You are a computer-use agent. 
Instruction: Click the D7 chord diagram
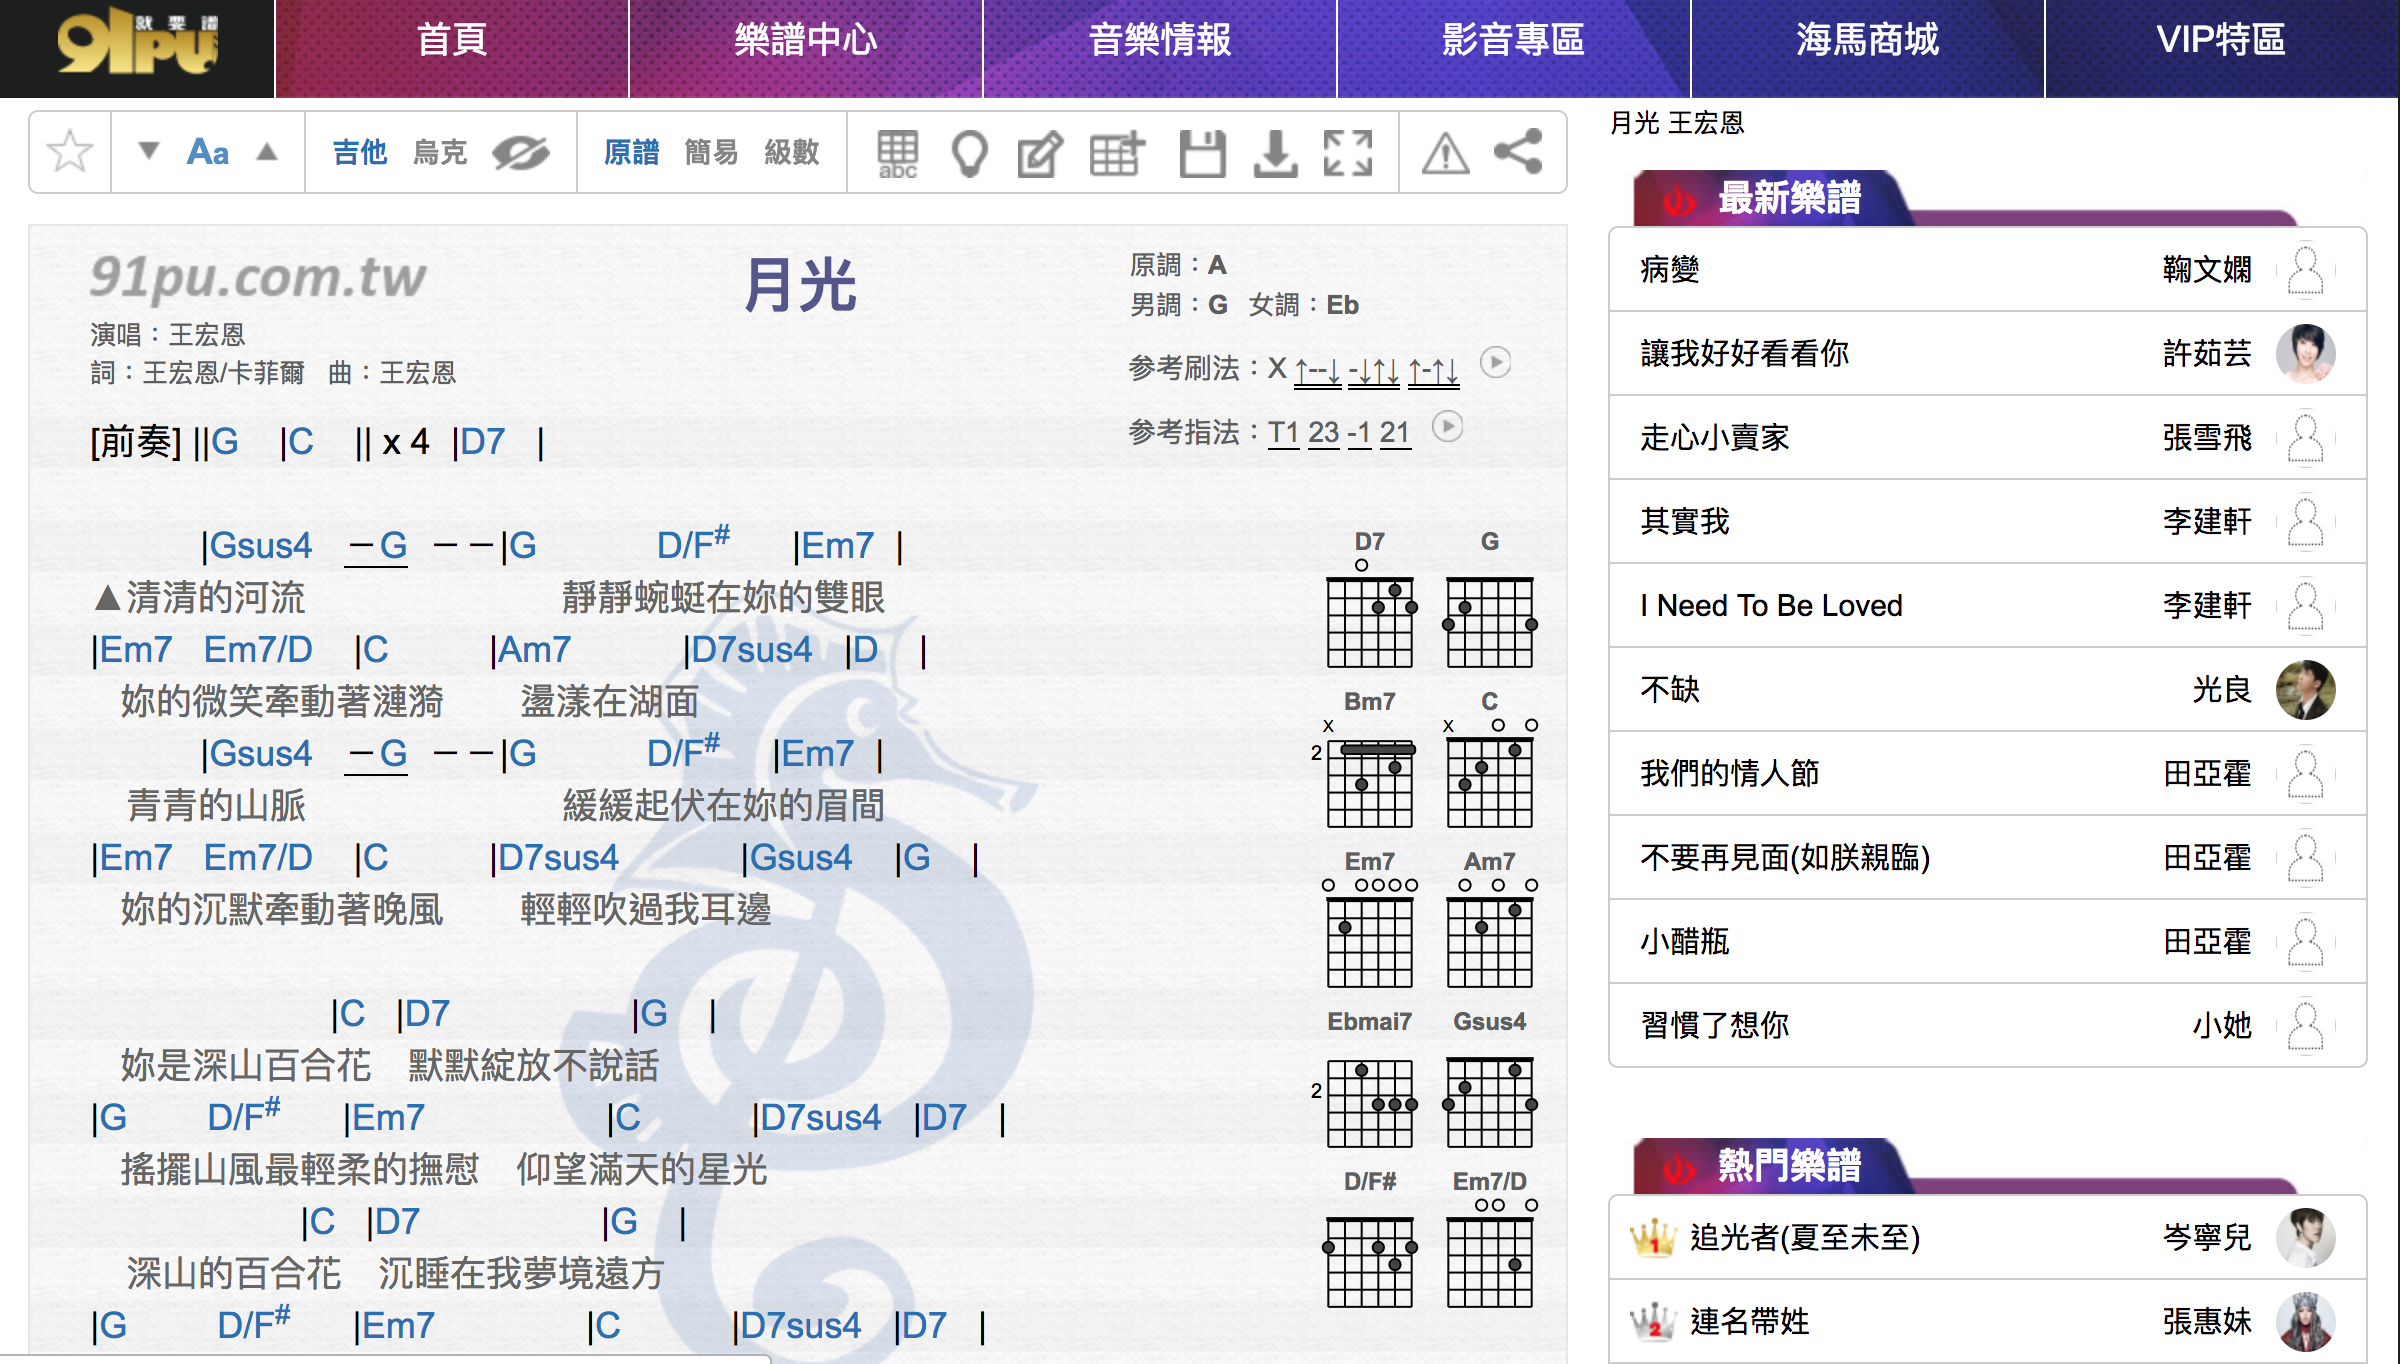1369,600
